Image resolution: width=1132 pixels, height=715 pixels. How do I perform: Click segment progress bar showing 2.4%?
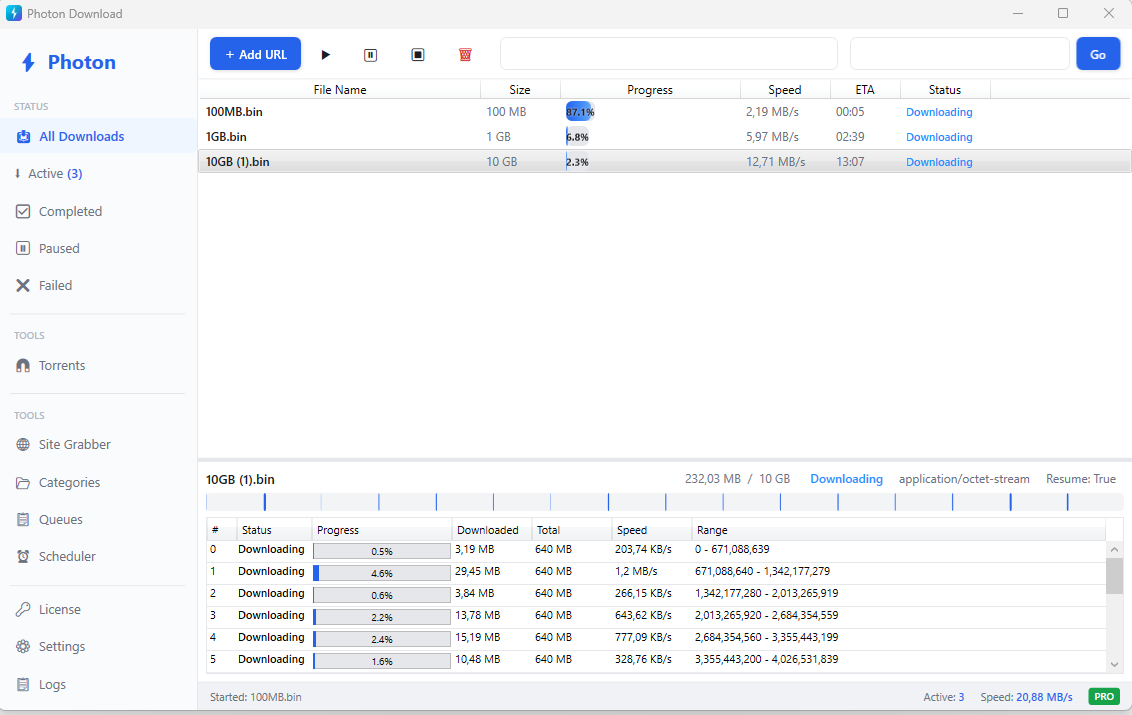point(382,639)
